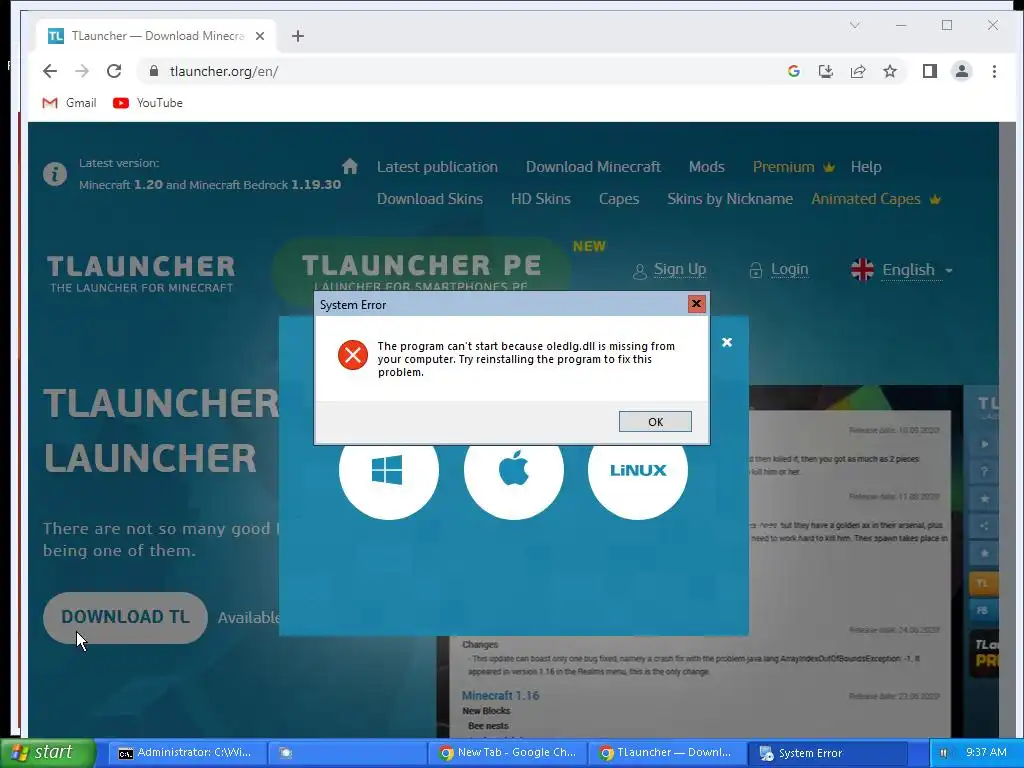
Task: Switch to Administrator command prompt taskbar item
Action: [x=187, y=753]
